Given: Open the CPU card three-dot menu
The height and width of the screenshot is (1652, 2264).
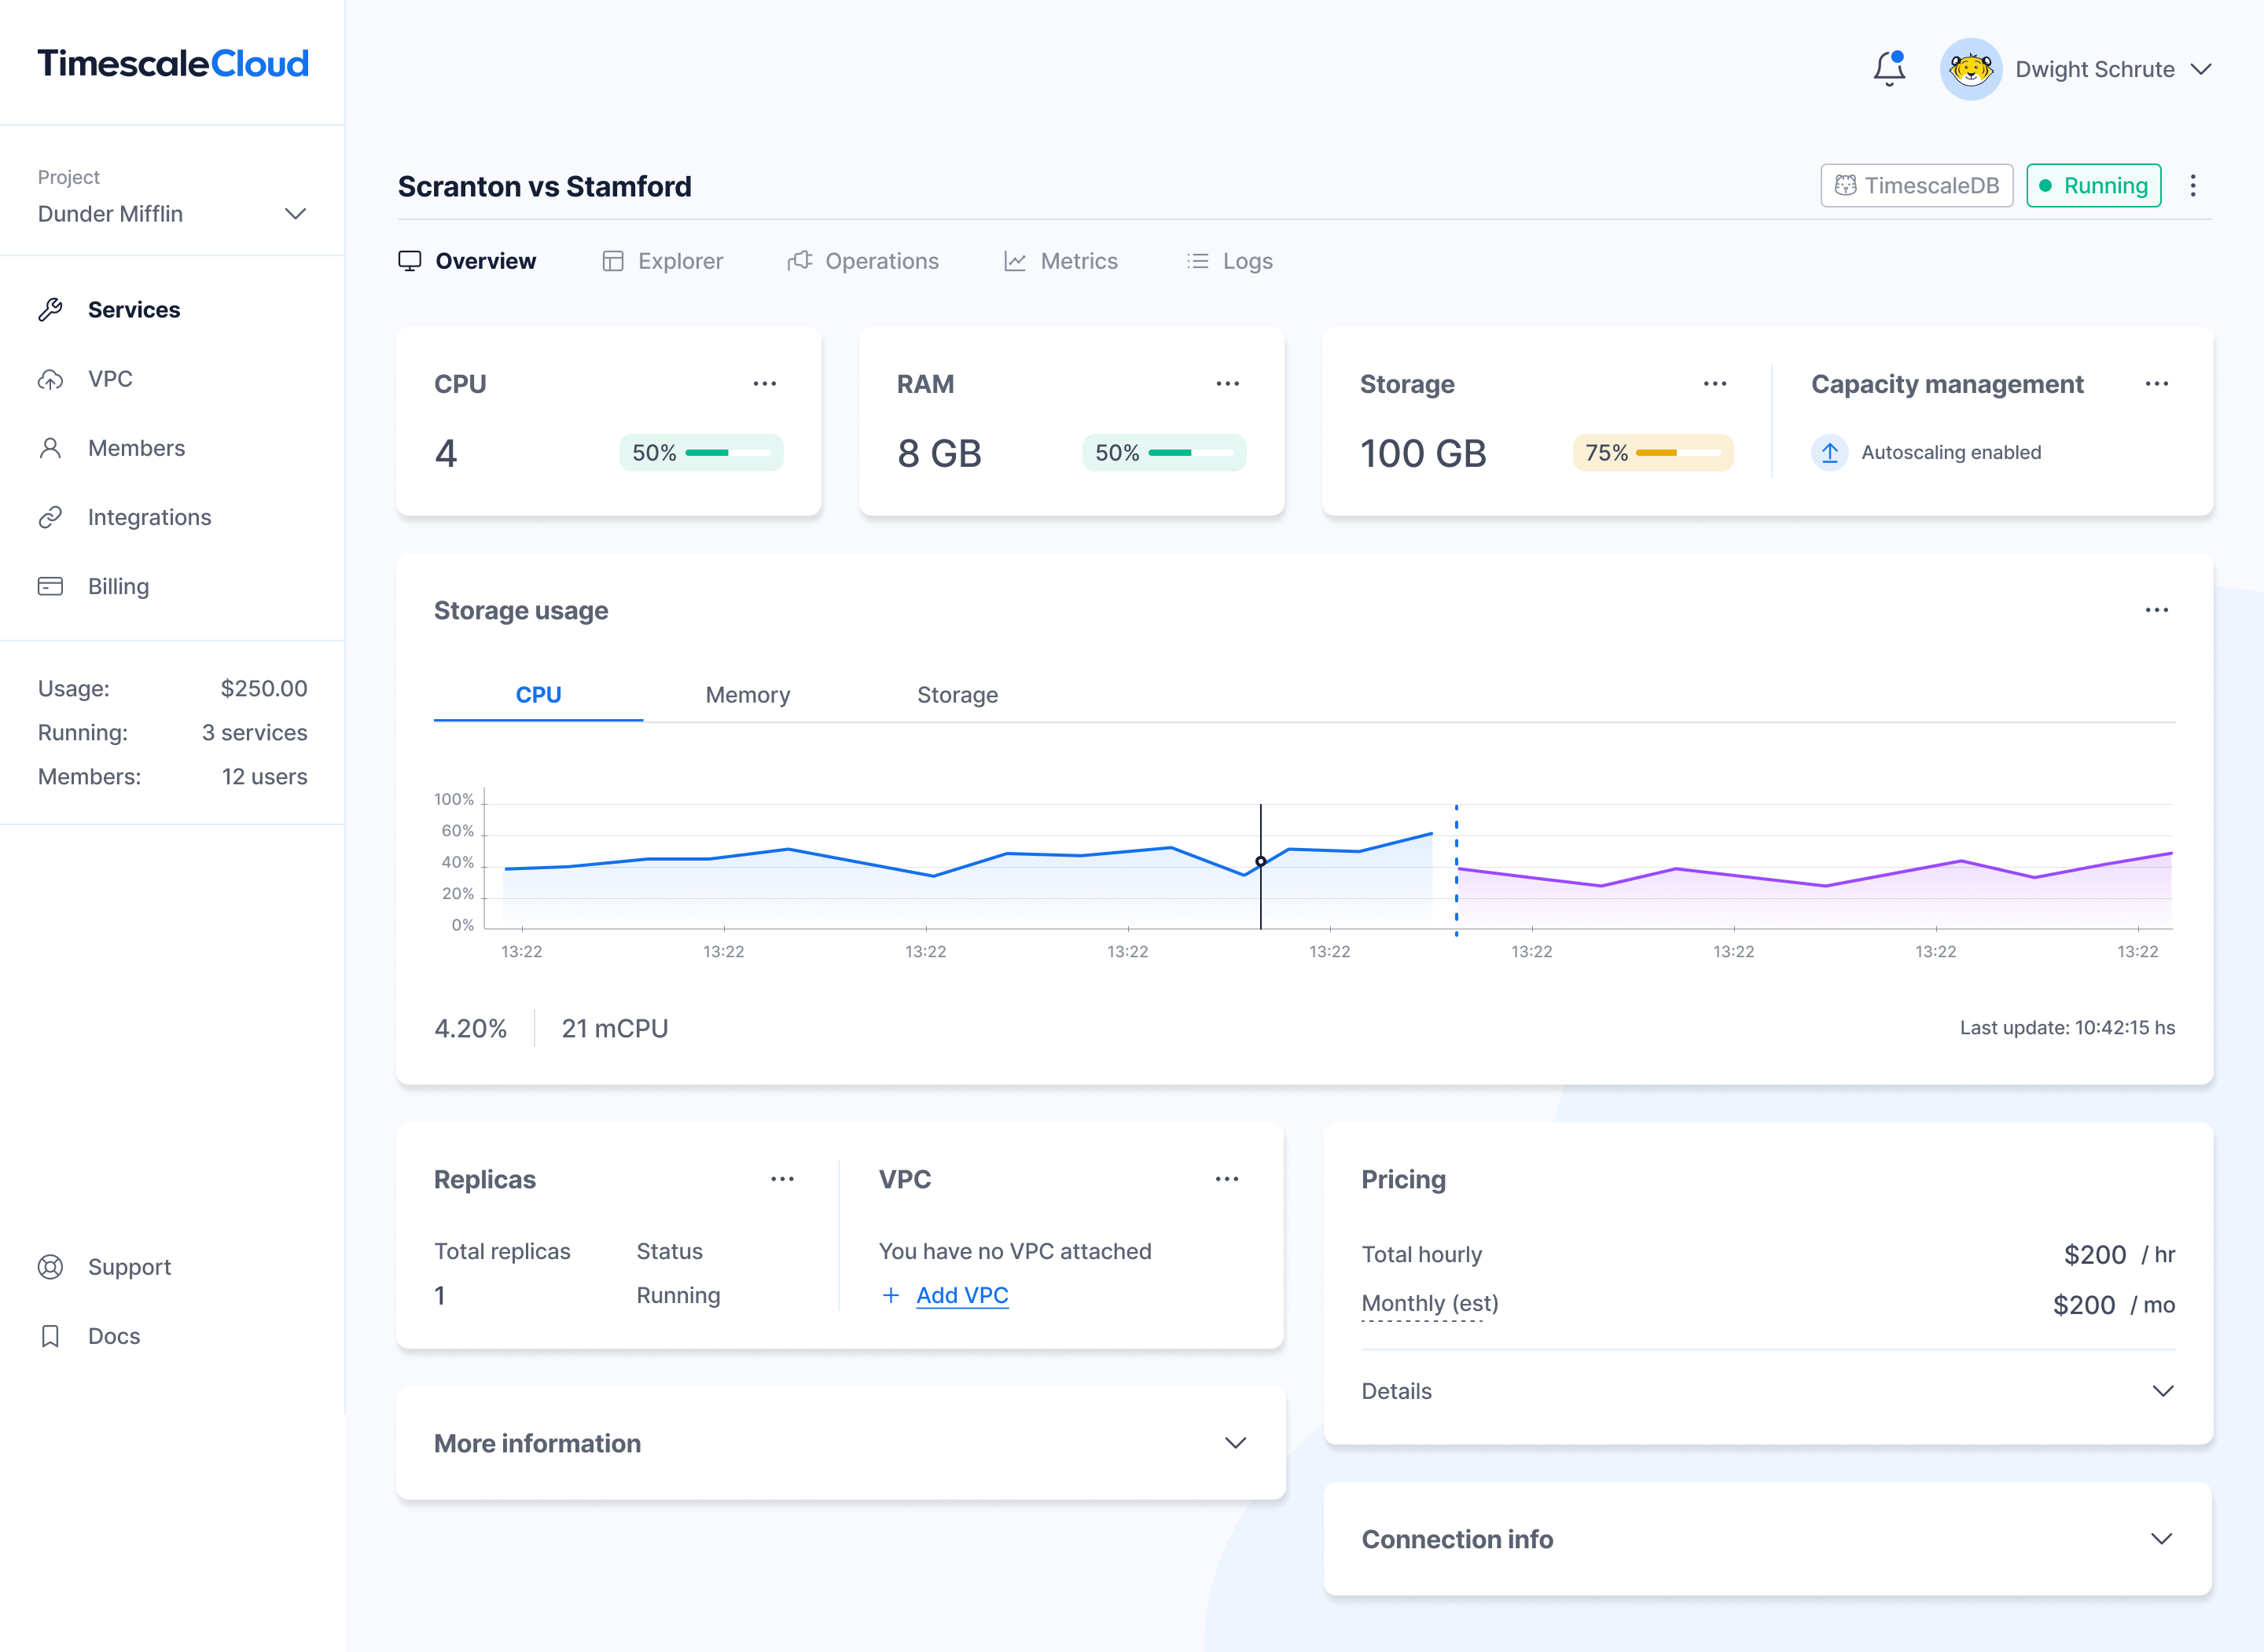Looking at the screenshot, I should click(764, 384).
